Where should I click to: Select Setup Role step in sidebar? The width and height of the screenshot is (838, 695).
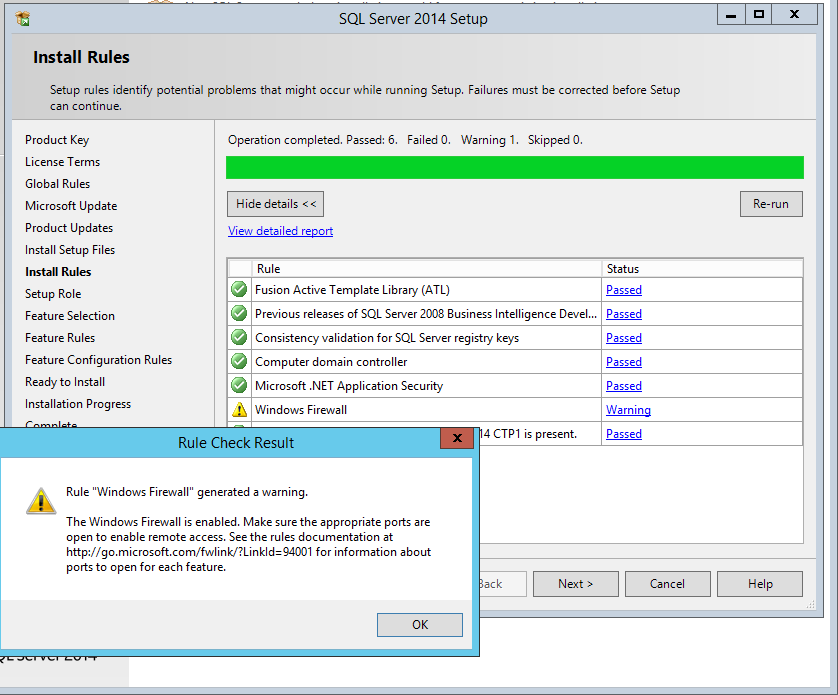point(53,294)
